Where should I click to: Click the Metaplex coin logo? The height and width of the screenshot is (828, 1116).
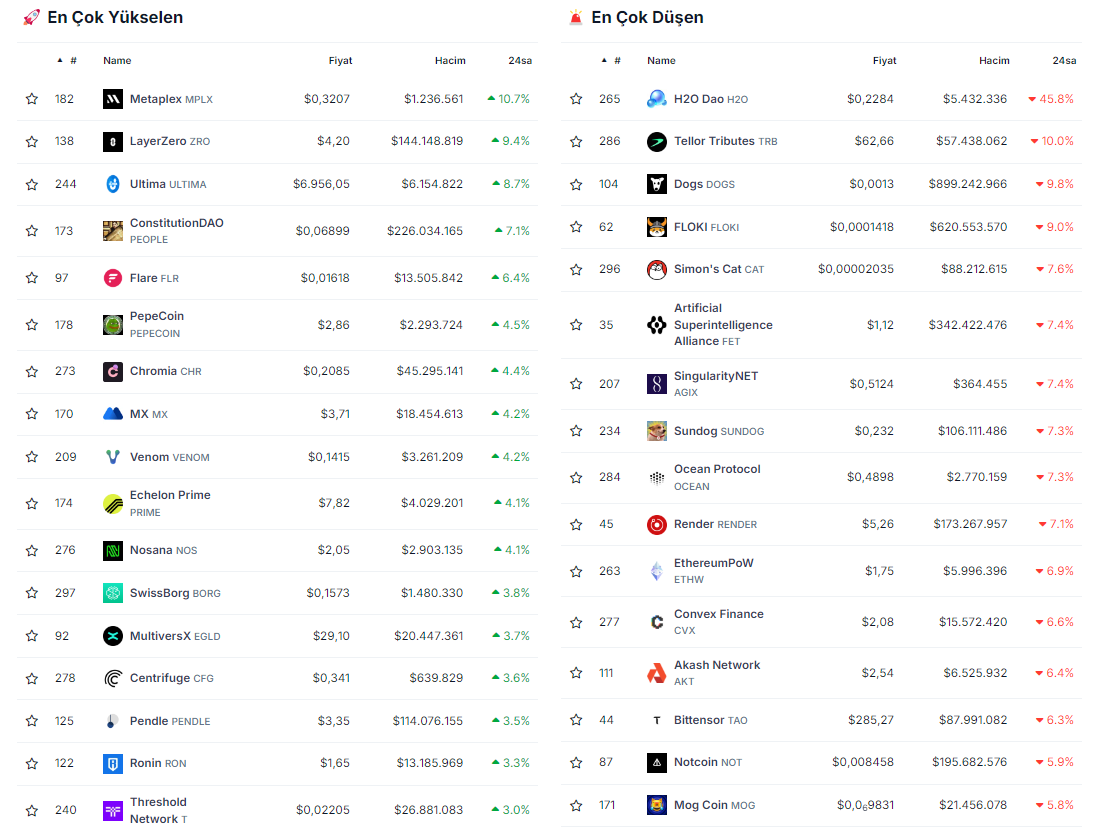(112, 99)
